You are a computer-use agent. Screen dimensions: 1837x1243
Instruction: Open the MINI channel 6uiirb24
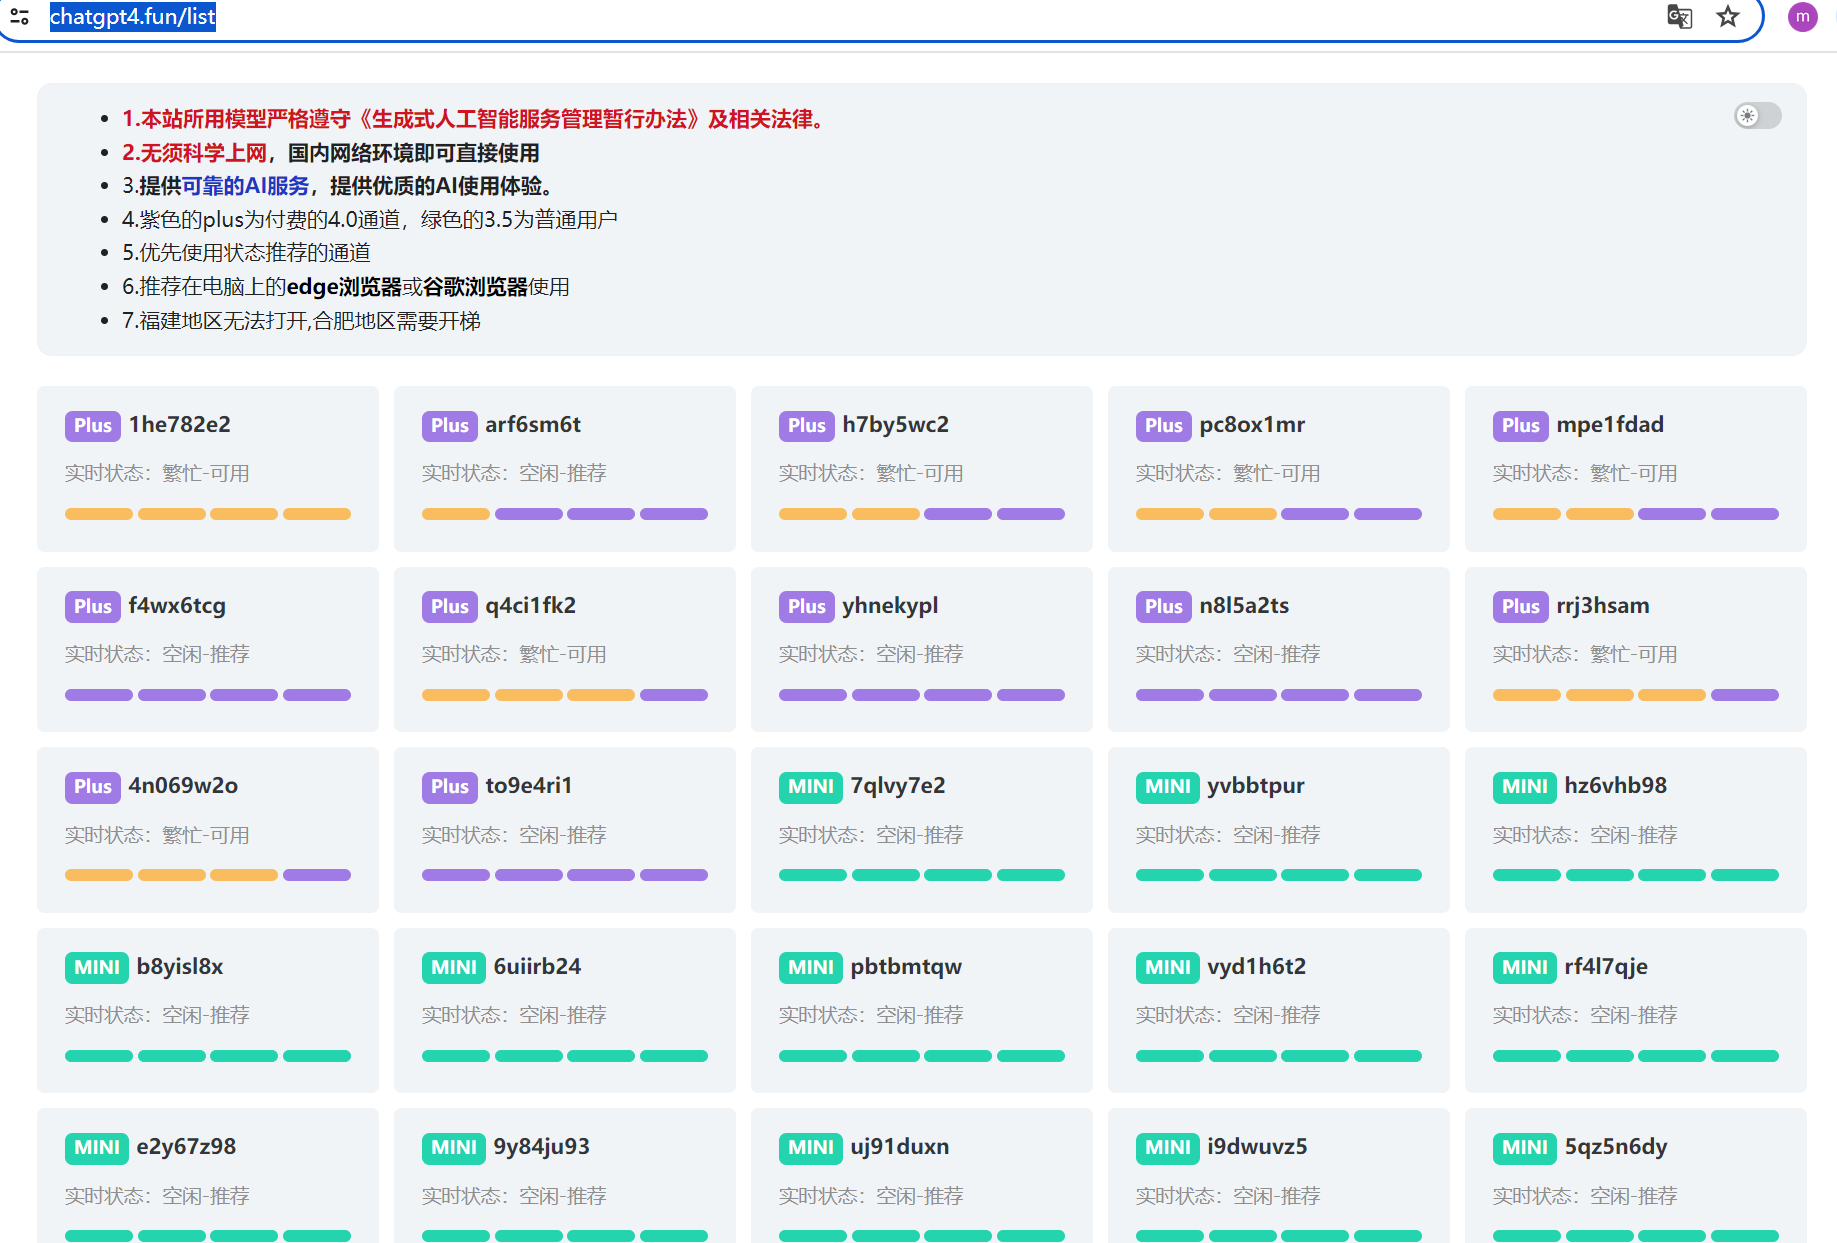coord(565,1010)
